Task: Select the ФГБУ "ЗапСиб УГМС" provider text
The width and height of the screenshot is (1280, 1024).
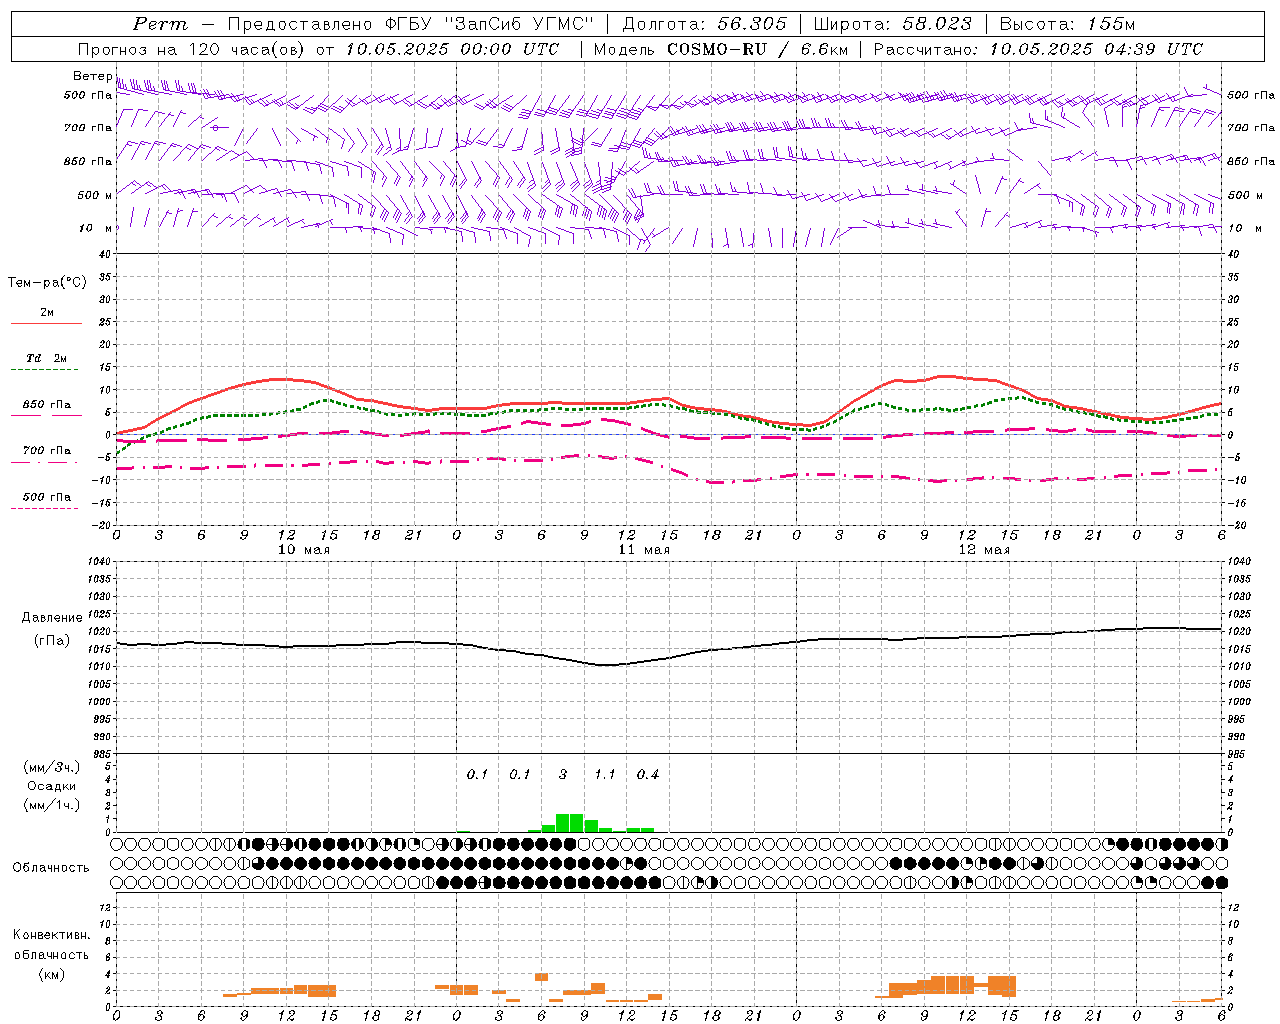Action: click(x=491, y=24)
